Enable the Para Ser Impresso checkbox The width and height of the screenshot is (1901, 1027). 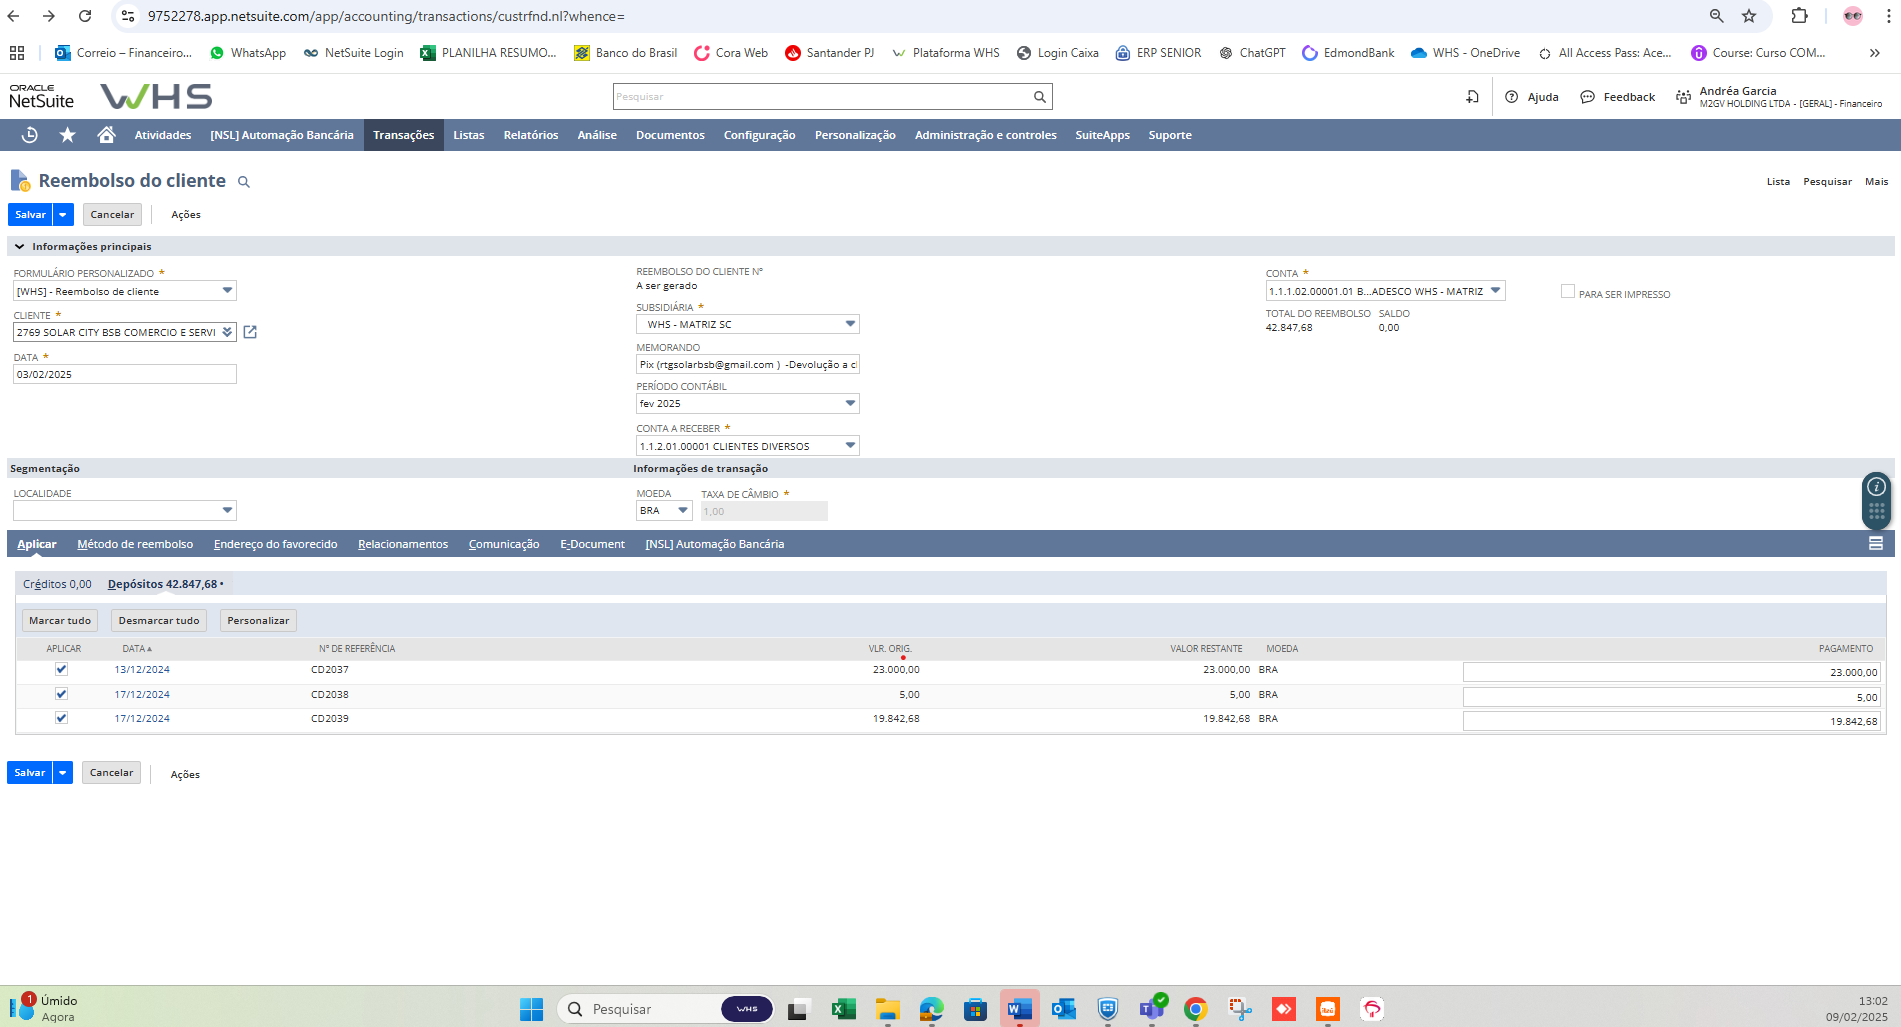coord(1567,291)
